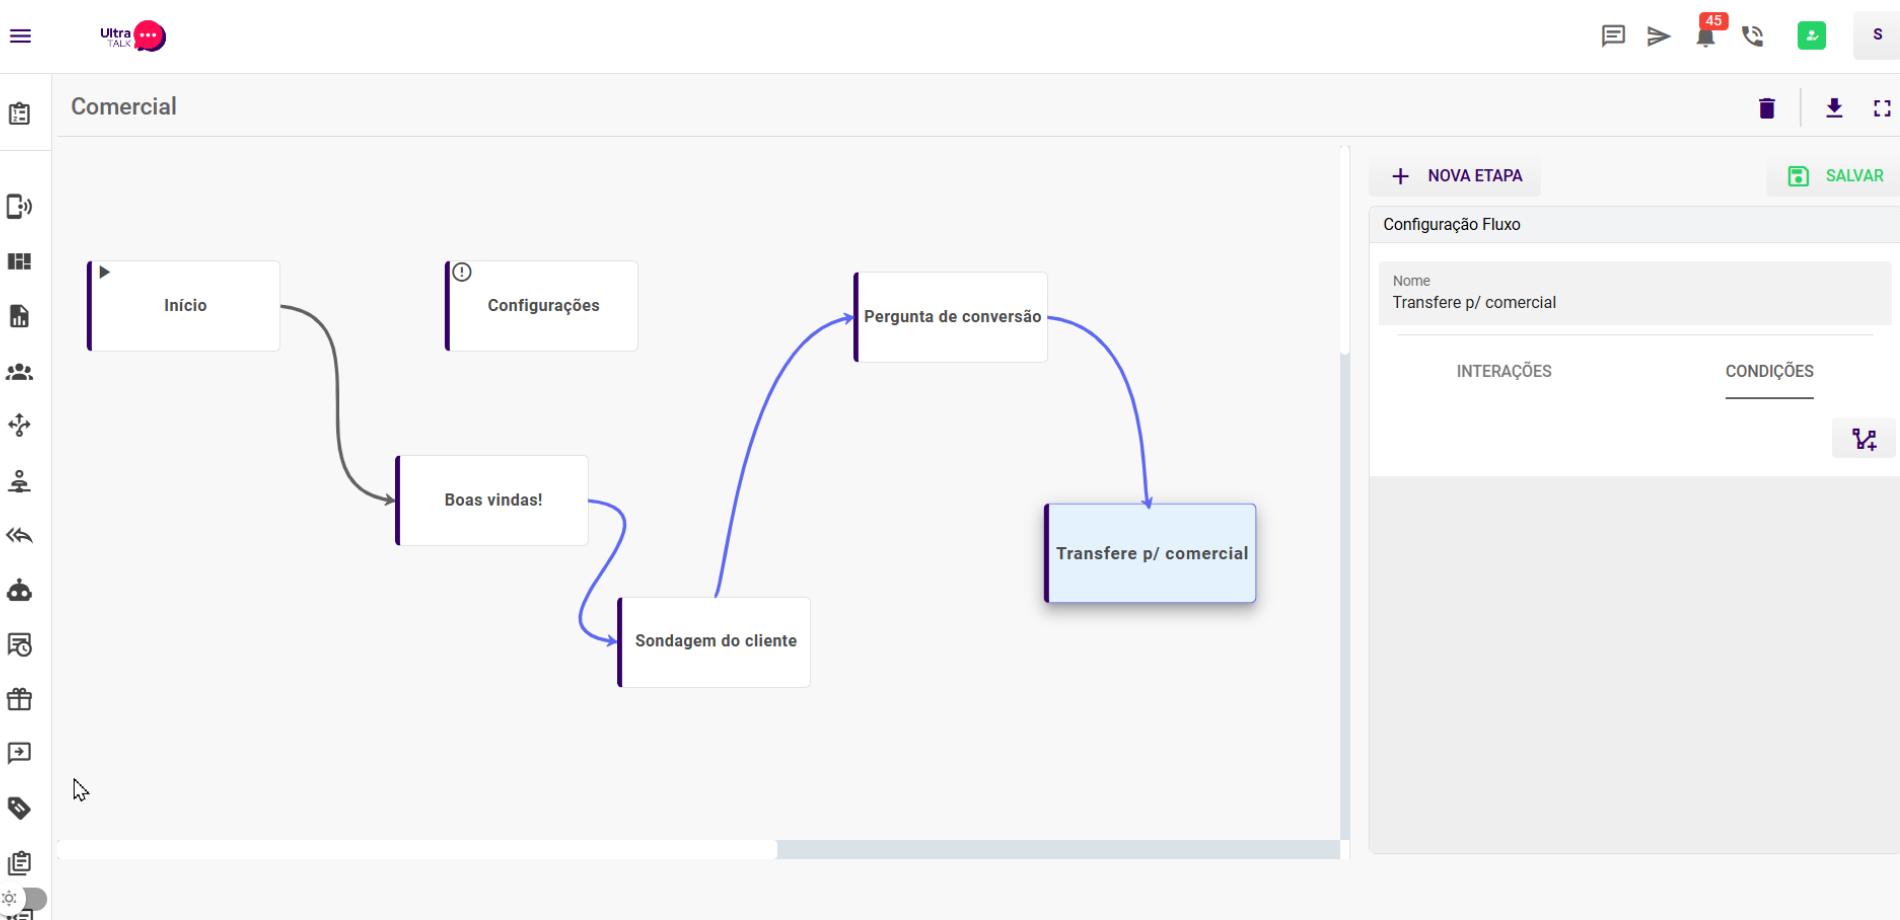This screenshot has width=1900, height=920.
Task: Click the send paper-plane icon
Action: click(1659, 36)
